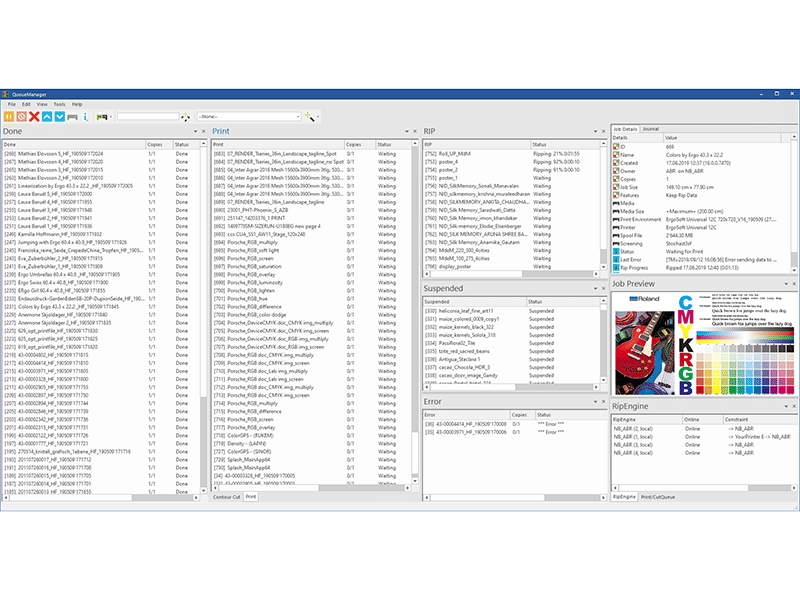Click the red X delete job icon

click(34, 117)
